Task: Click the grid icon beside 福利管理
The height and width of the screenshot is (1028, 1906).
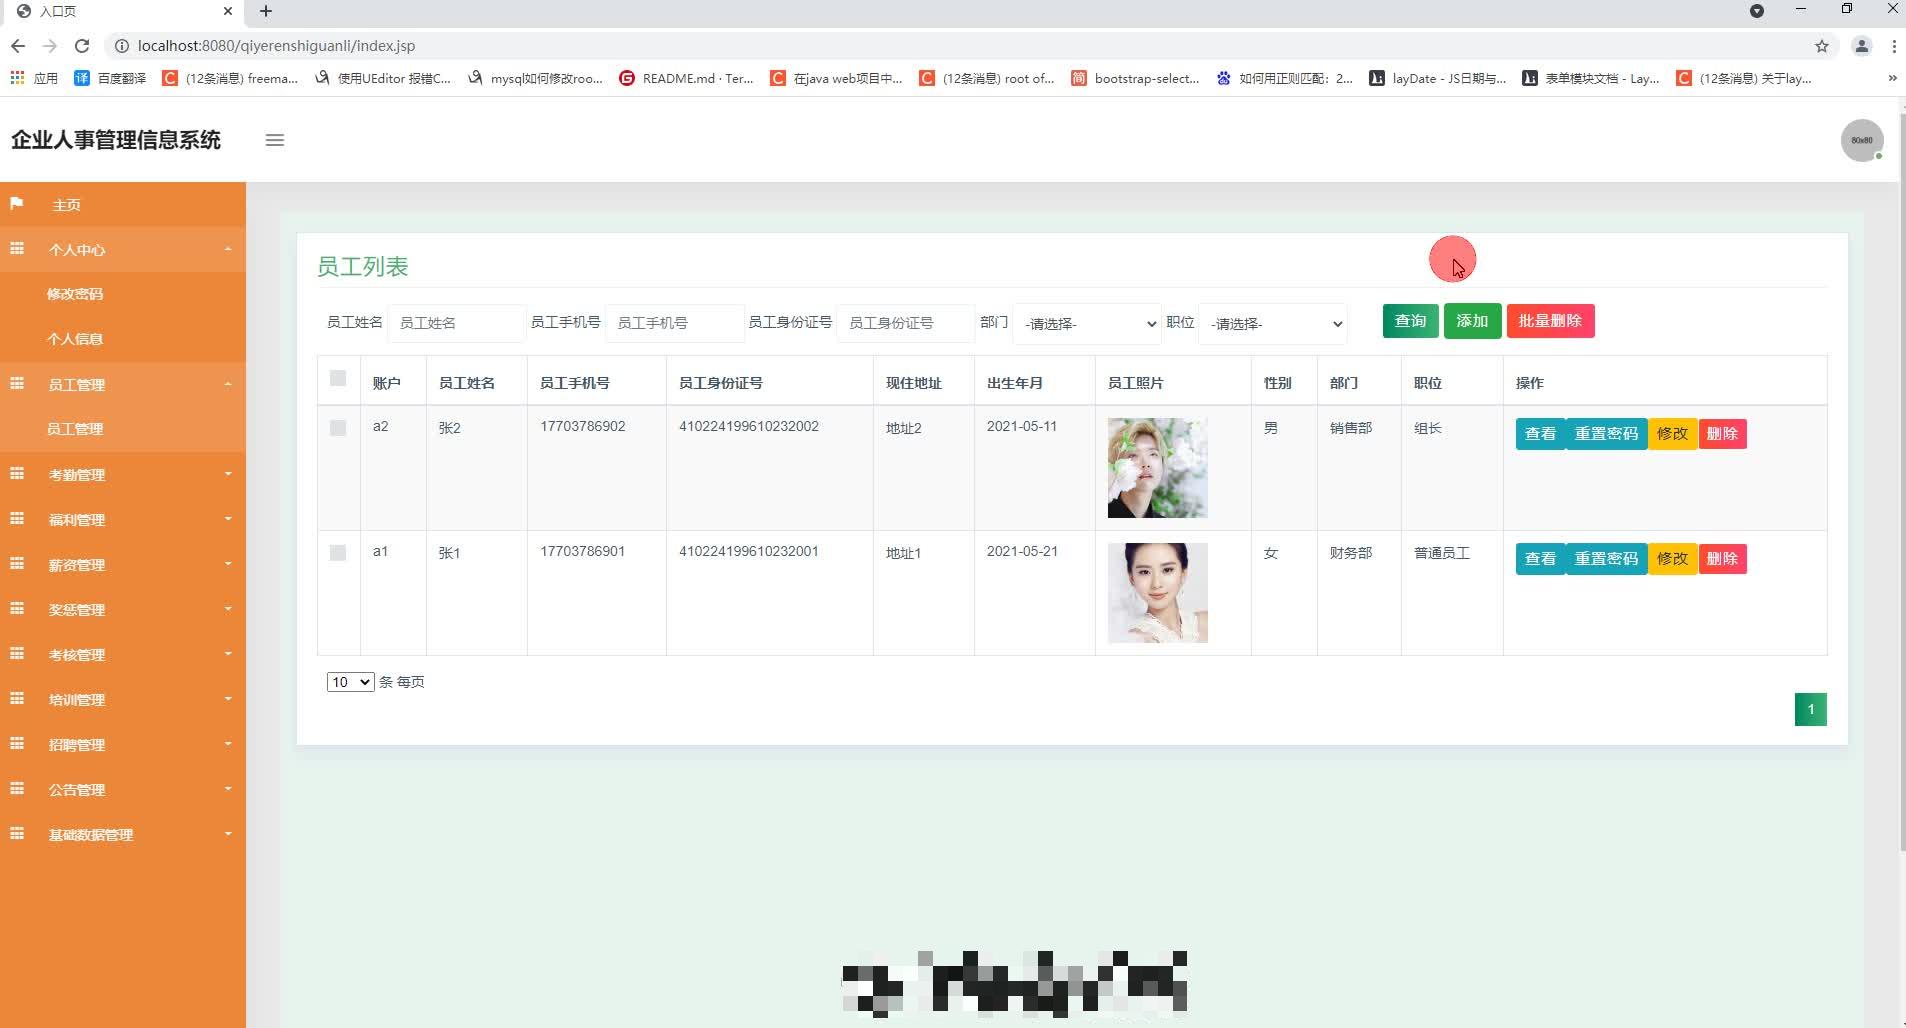Action: coord(17,519)
